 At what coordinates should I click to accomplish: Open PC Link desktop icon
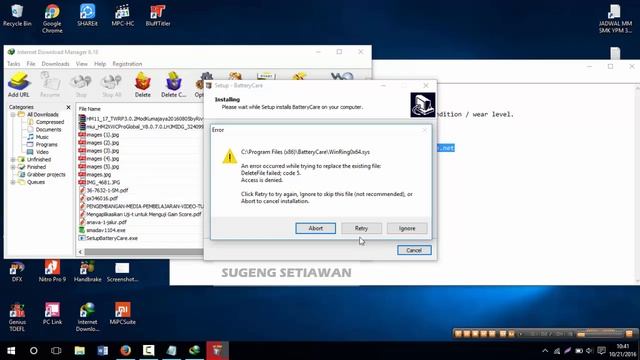52,314
